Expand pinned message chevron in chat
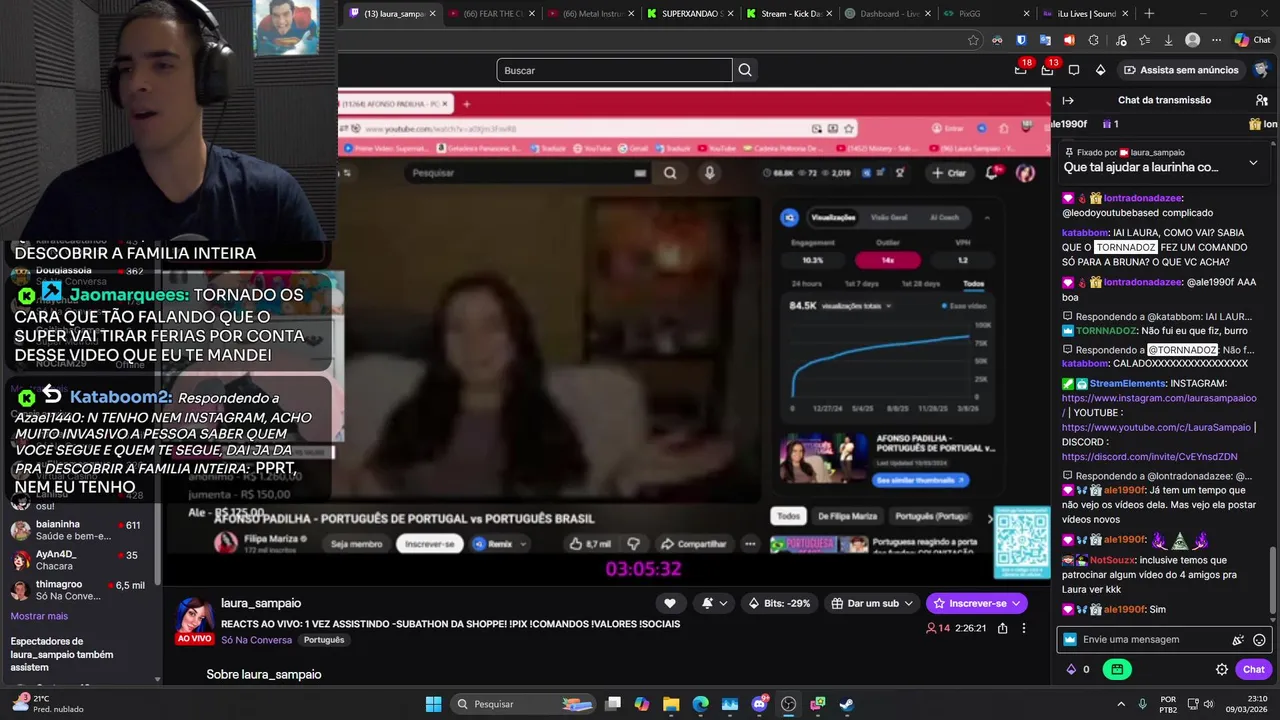 1253,162
